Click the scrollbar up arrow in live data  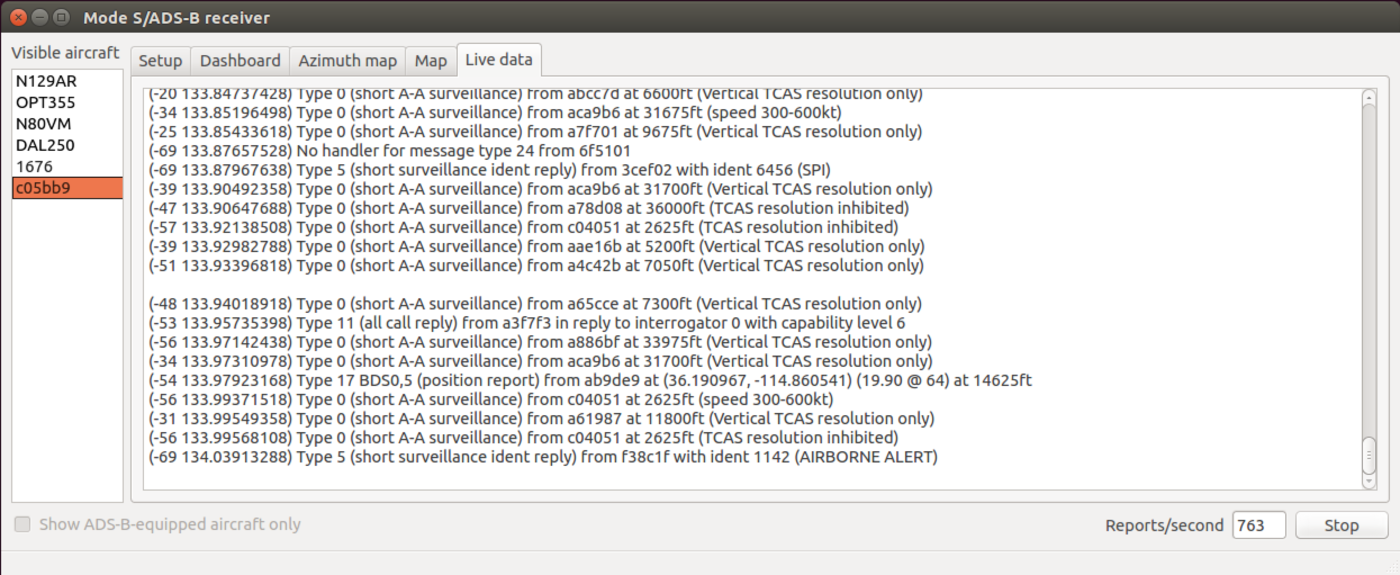1369,97
